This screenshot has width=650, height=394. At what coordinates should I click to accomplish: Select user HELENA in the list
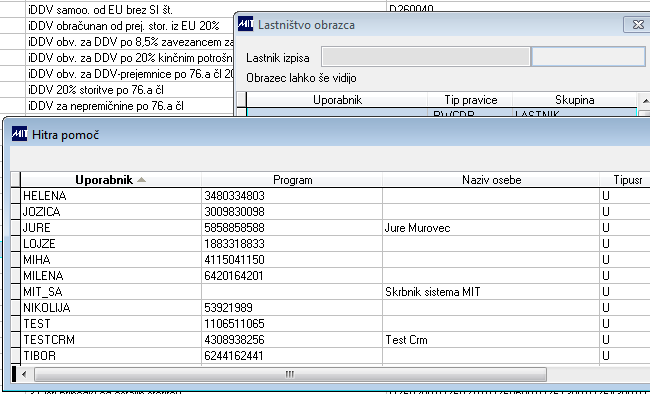coord(45,196)
